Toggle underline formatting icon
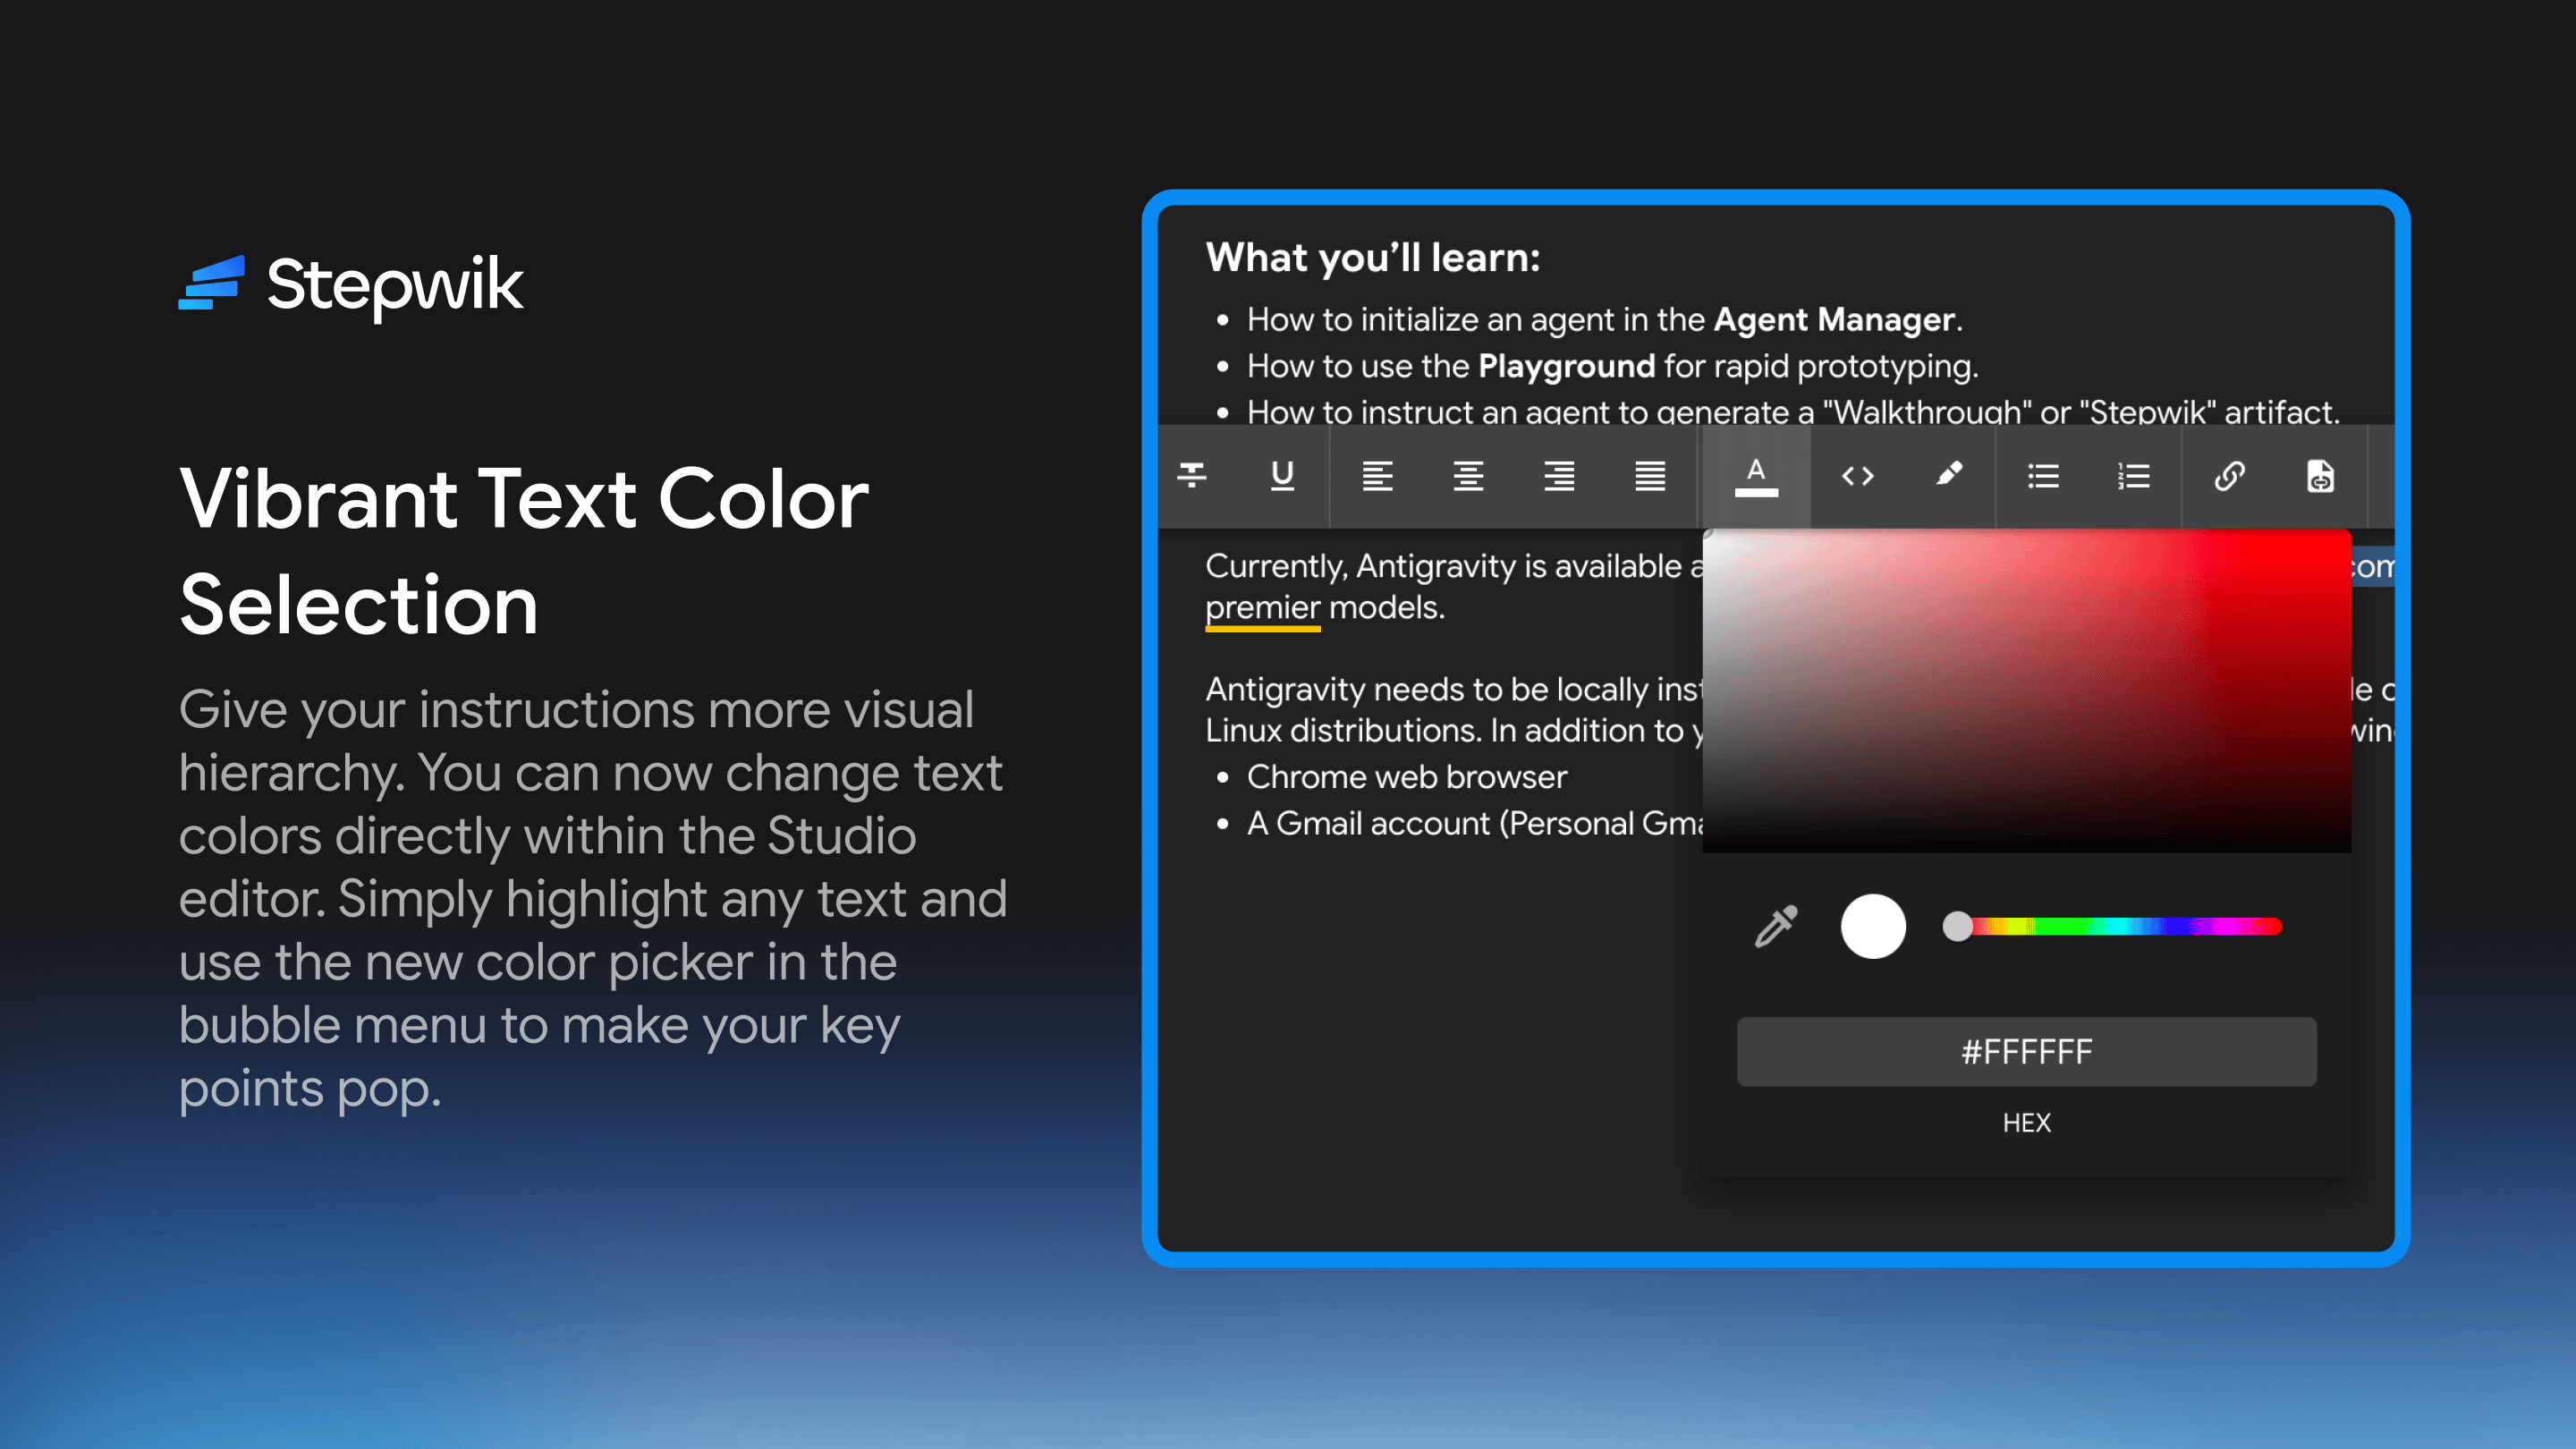The width and height of the screenshot is (2576, 1449). click(1282, 476)
